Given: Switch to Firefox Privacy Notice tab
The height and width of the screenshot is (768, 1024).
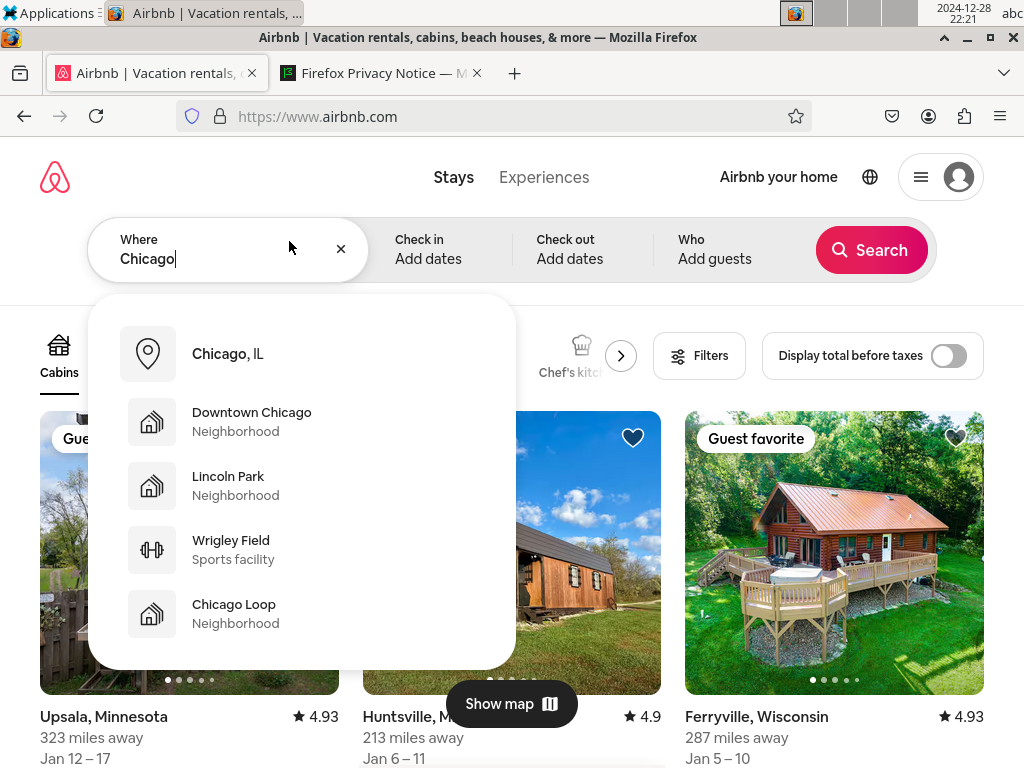Looking at the screenshot, I should point(381,73).
